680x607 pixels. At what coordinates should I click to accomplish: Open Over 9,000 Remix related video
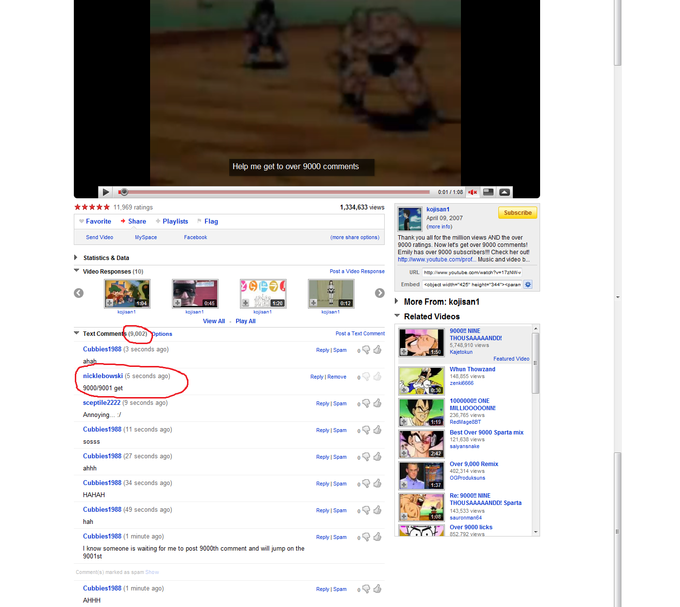474,464
